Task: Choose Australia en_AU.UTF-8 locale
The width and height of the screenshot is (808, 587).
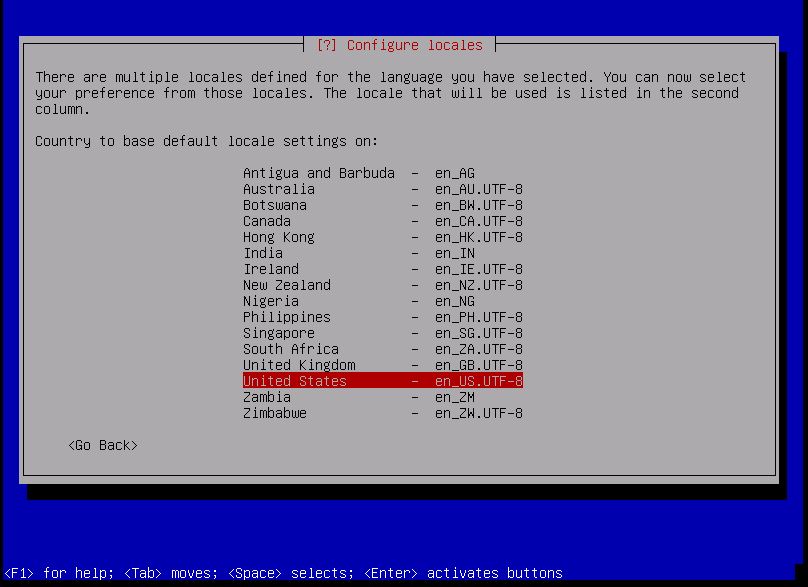Action: tap(382, 189)
